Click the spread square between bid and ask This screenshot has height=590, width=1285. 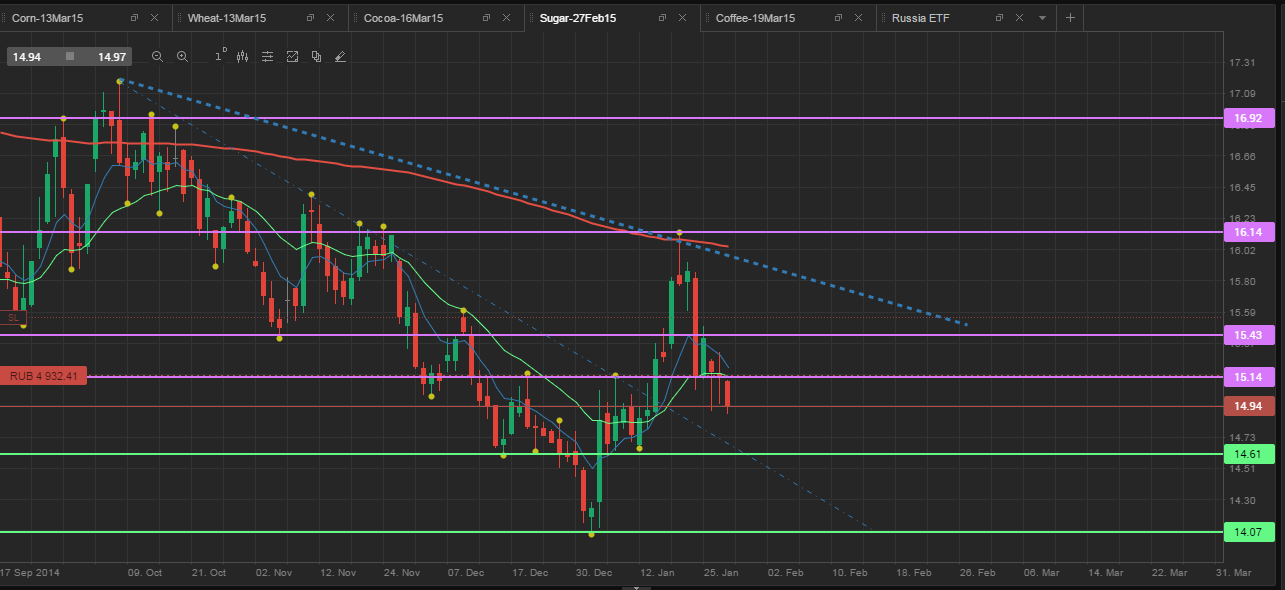70,57
